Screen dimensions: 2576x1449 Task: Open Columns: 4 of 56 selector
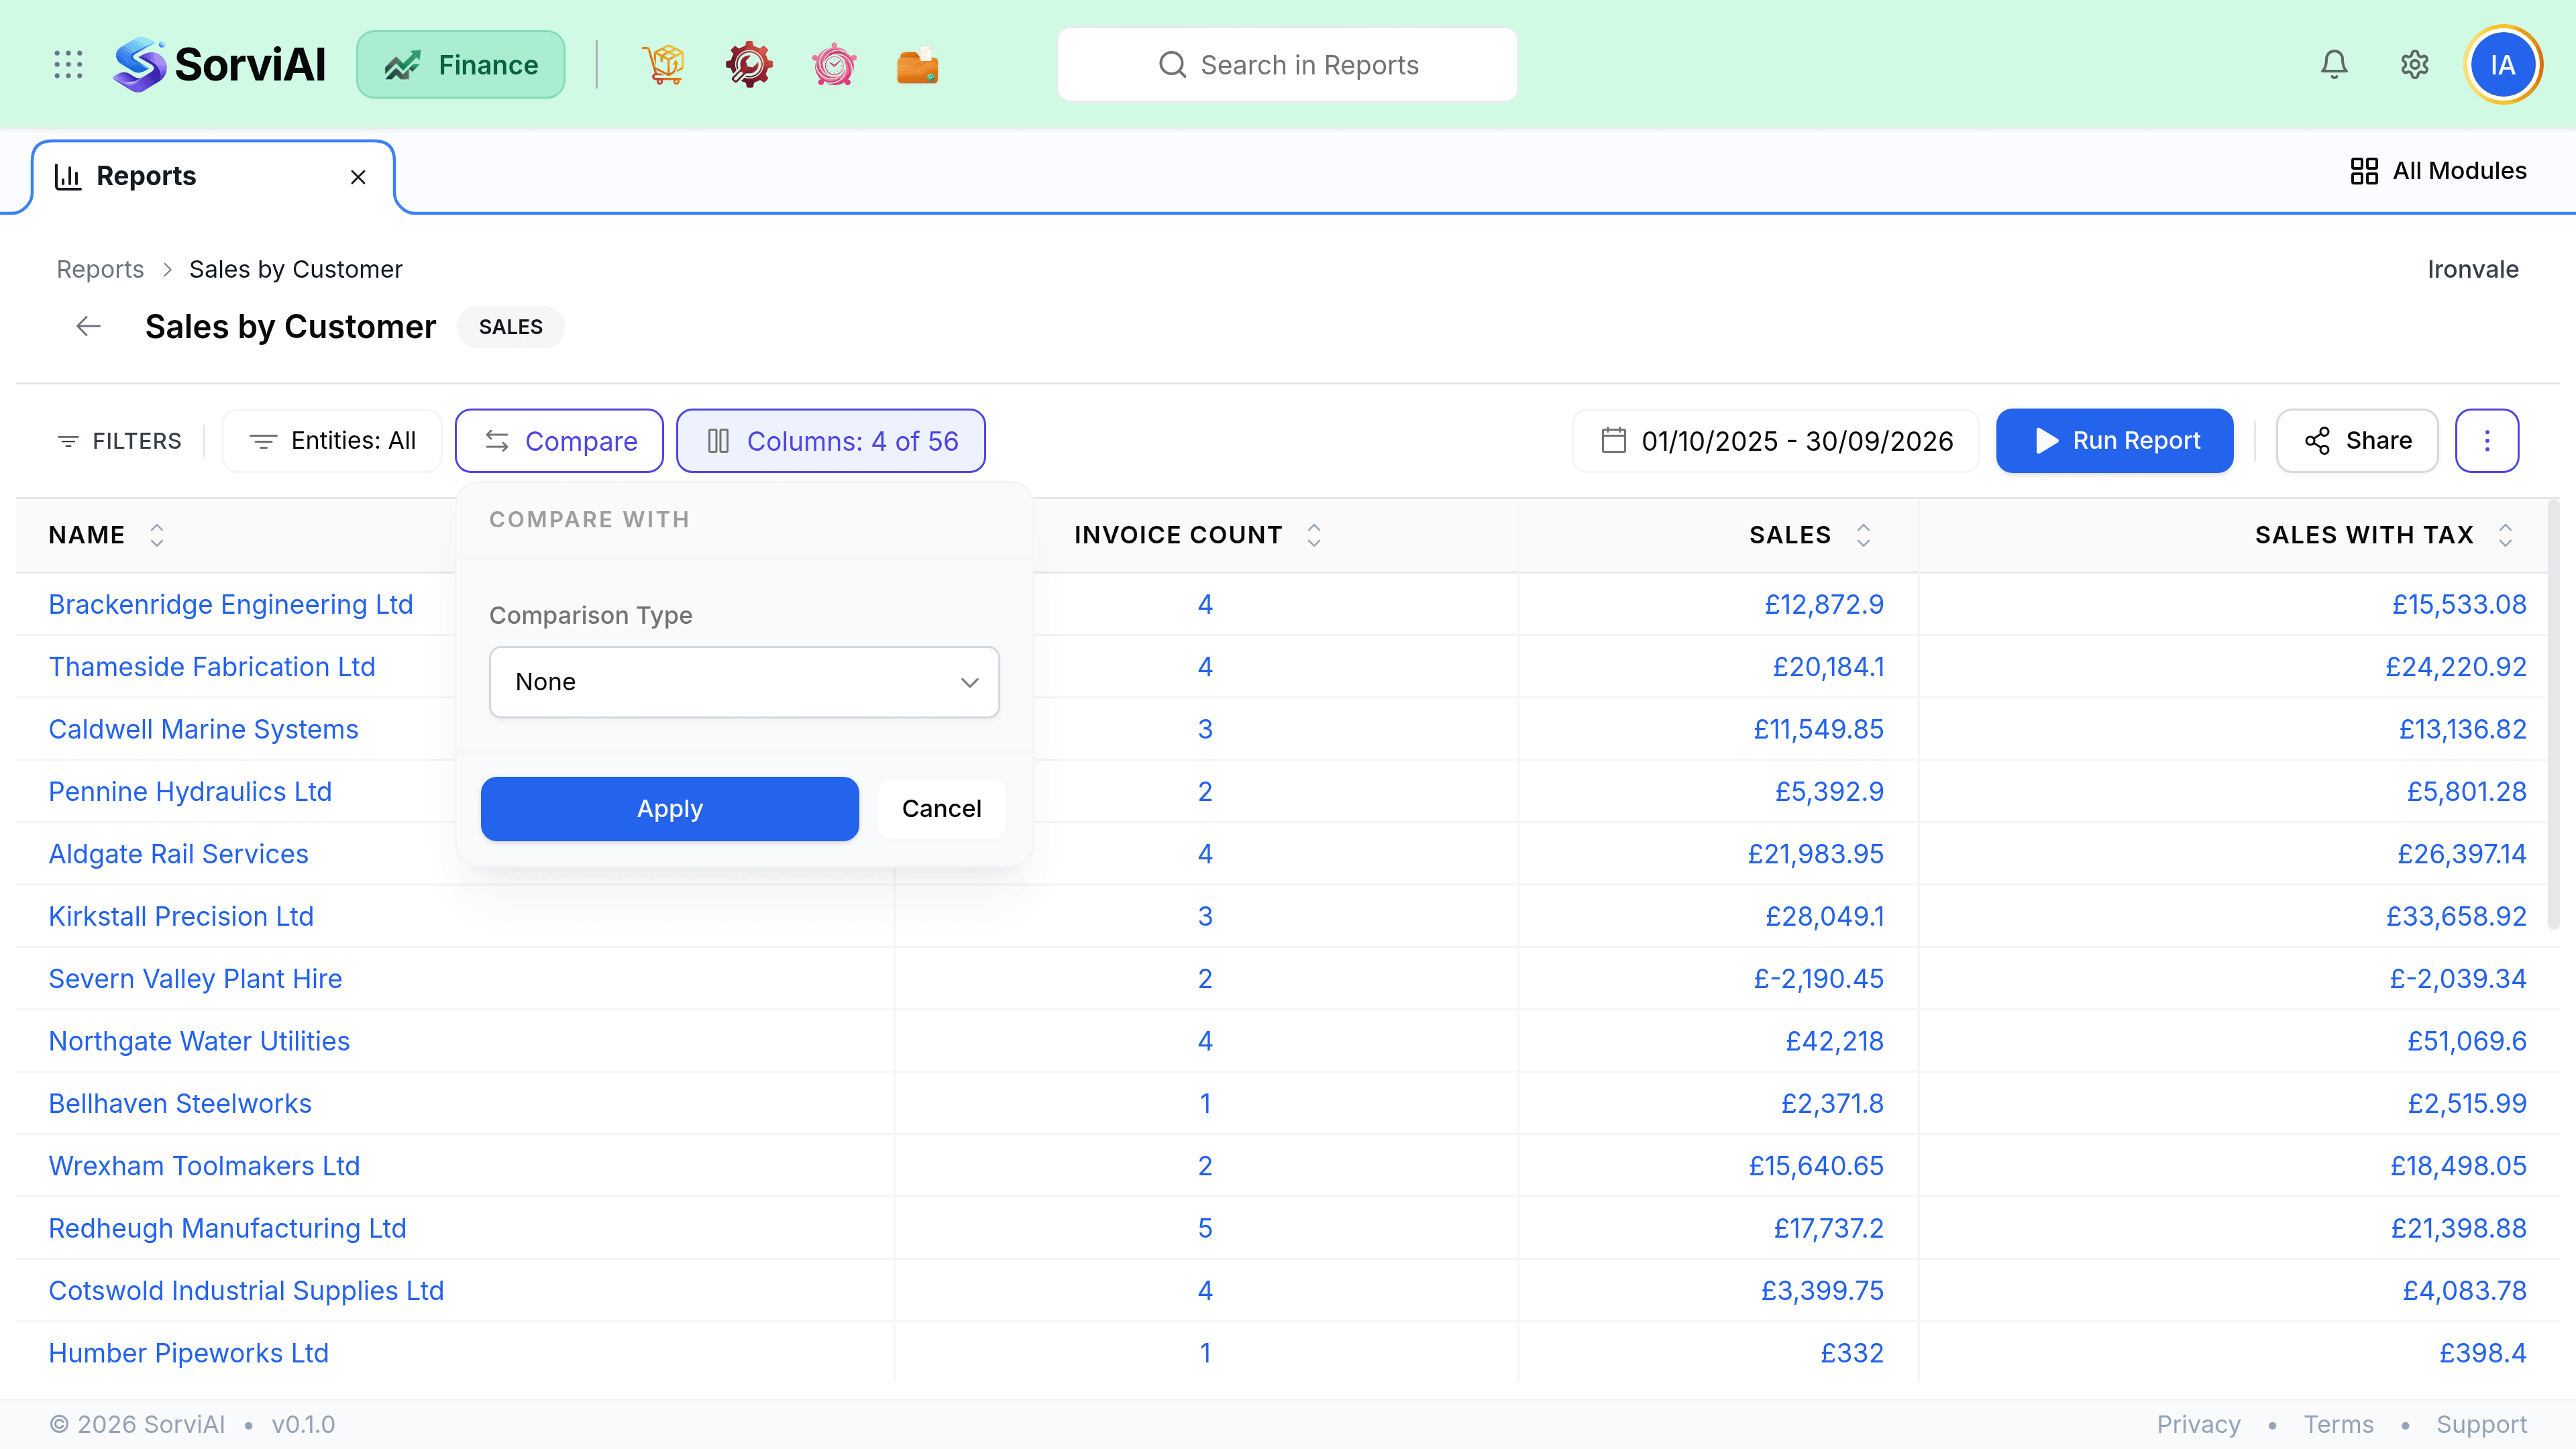click(831, 441)
